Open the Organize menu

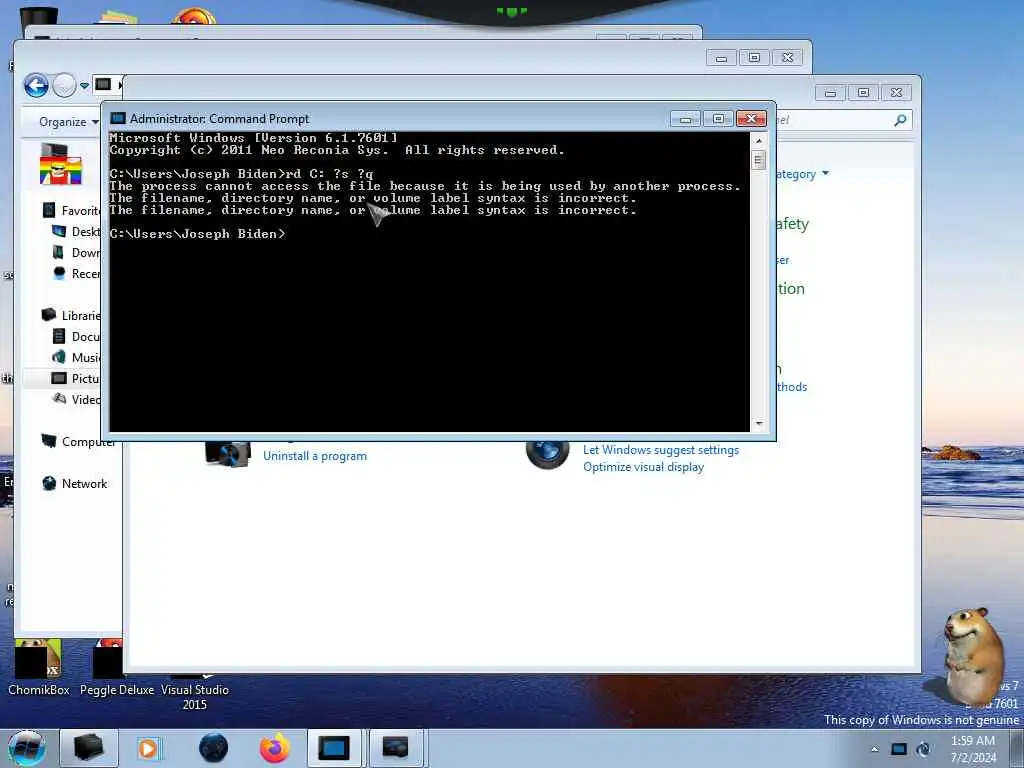69,121
